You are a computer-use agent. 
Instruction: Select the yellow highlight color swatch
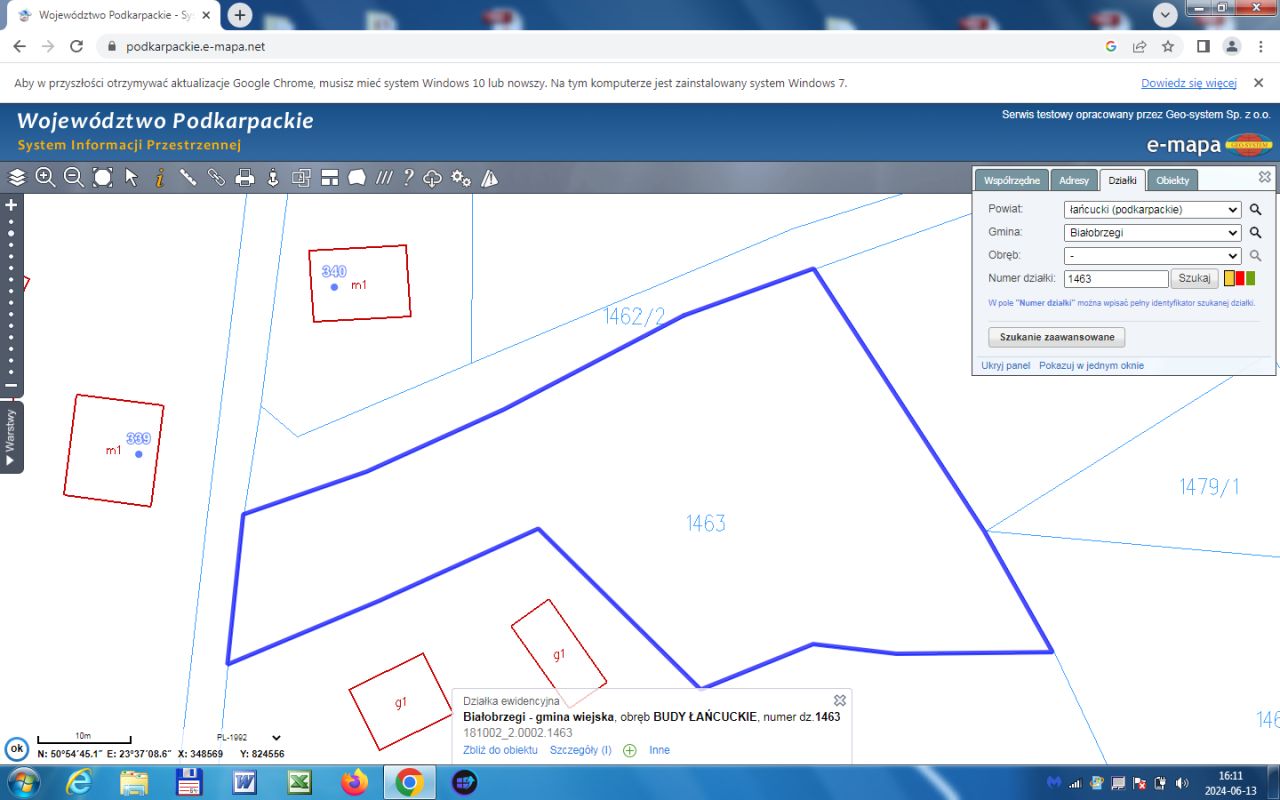tap(1229, 279)
